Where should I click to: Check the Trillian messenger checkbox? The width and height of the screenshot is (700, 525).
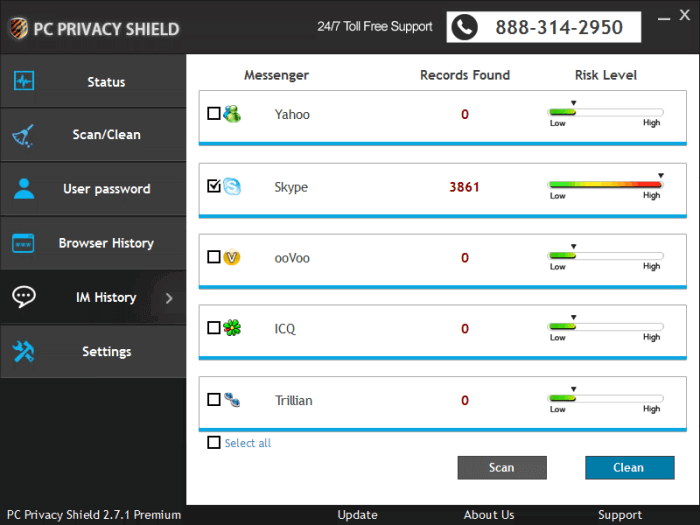tap(214, 399)
